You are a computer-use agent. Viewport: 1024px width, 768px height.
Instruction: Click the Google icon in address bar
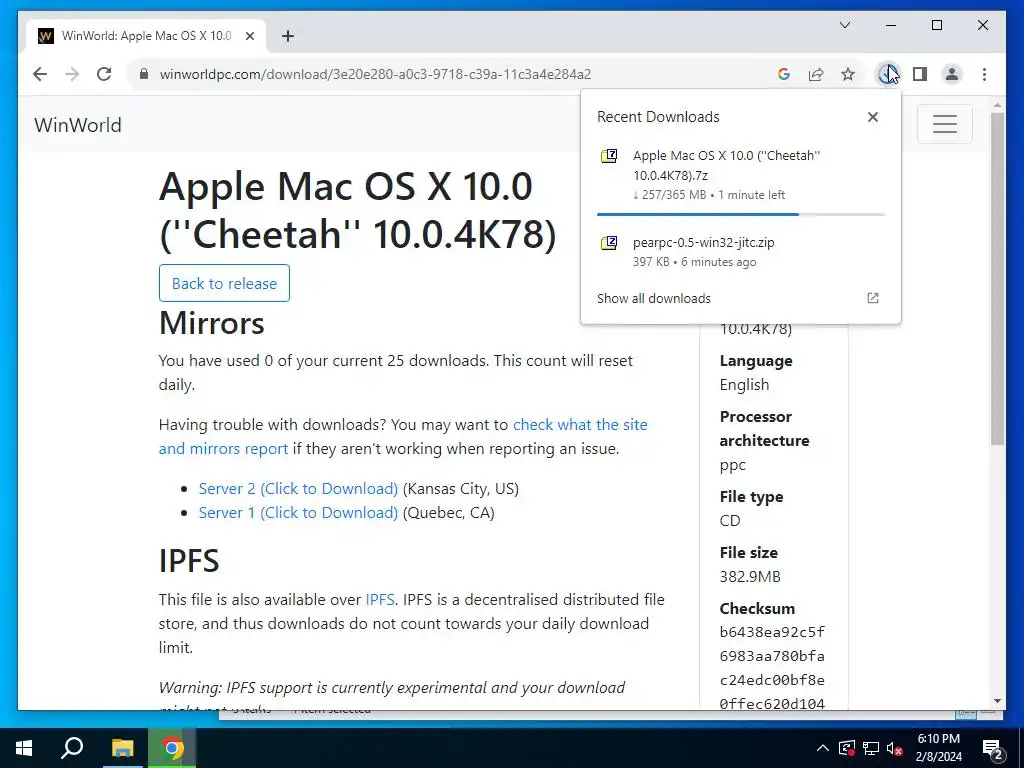(x=784, y=74)
